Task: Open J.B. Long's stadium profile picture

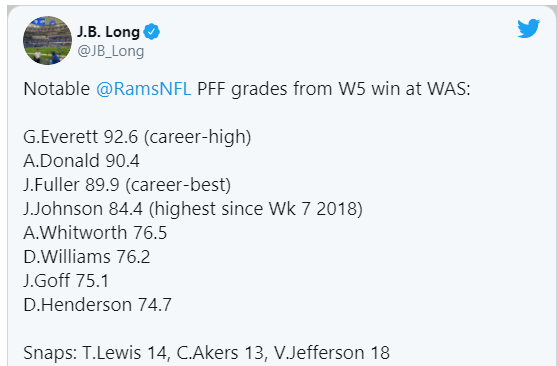Action: [47, 40]
